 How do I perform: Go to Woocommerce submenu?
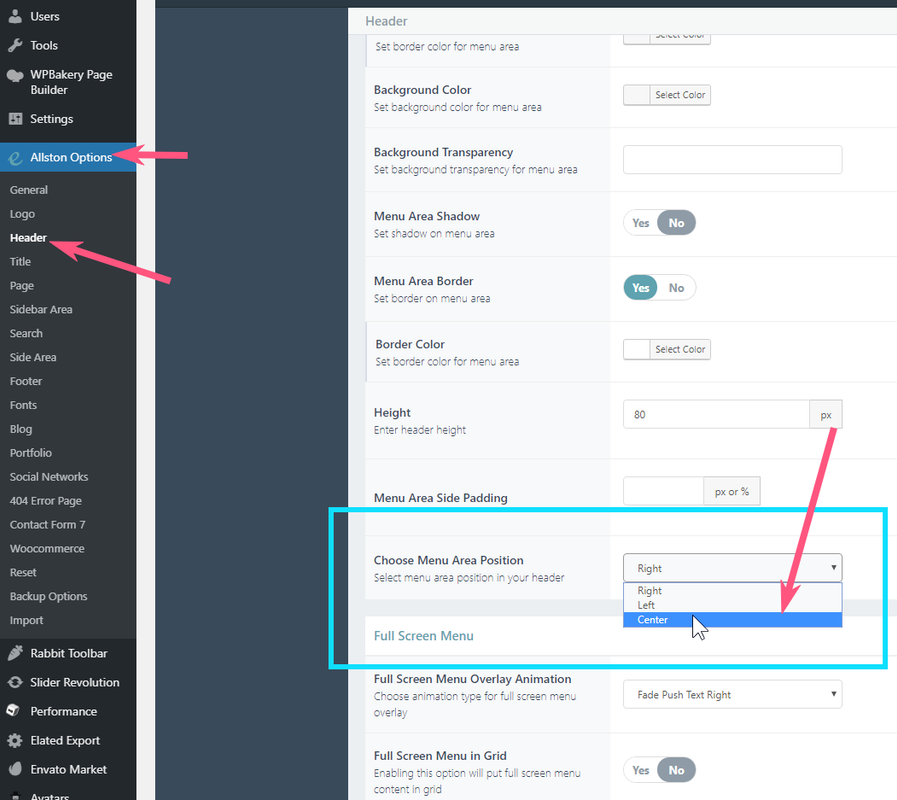(x=47, y=548)
